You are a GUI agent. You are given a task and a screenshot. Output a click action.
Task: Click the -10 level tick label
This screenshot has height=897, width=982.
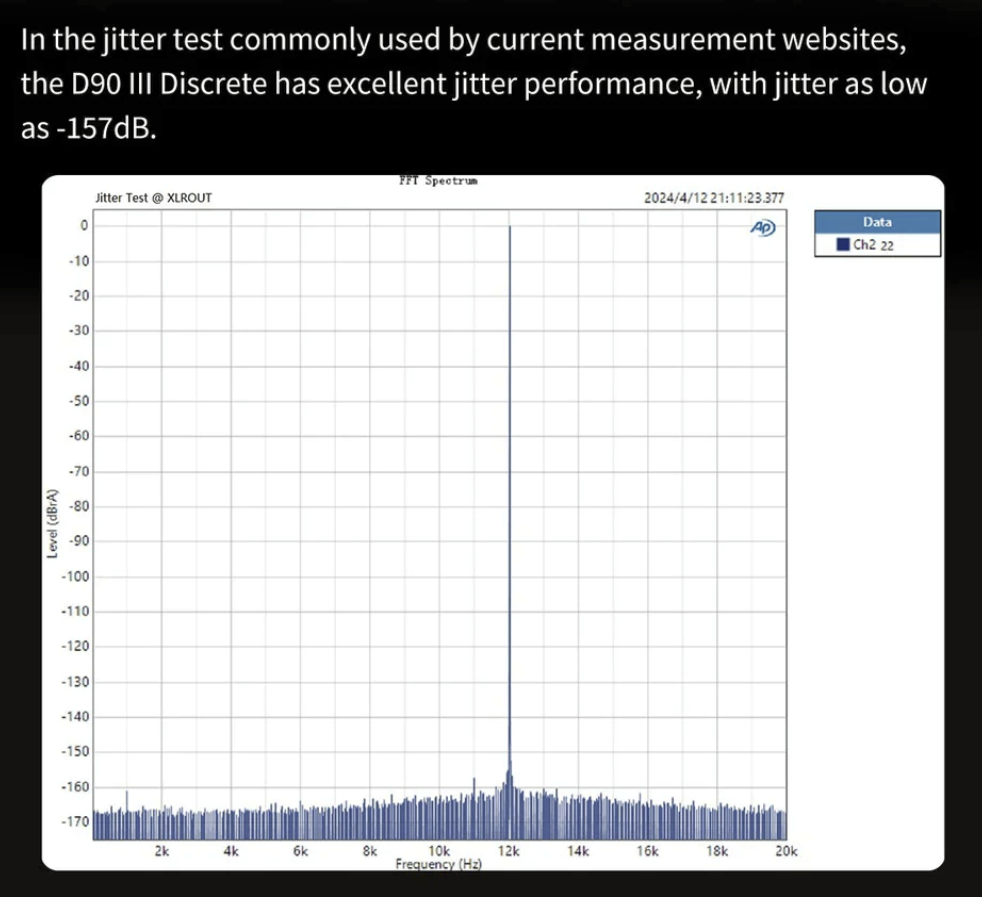click(79, 261)
